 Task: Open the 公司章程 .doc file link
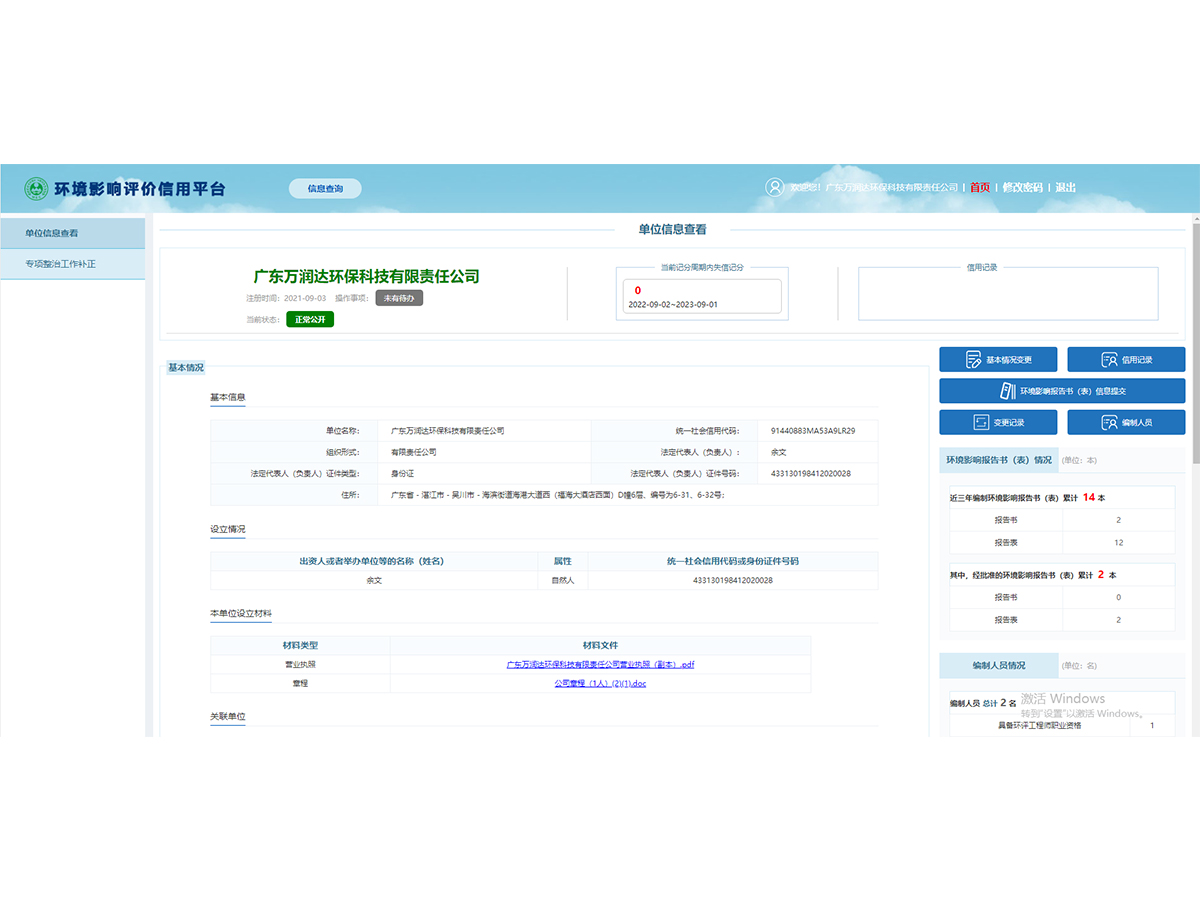(600, 684)
